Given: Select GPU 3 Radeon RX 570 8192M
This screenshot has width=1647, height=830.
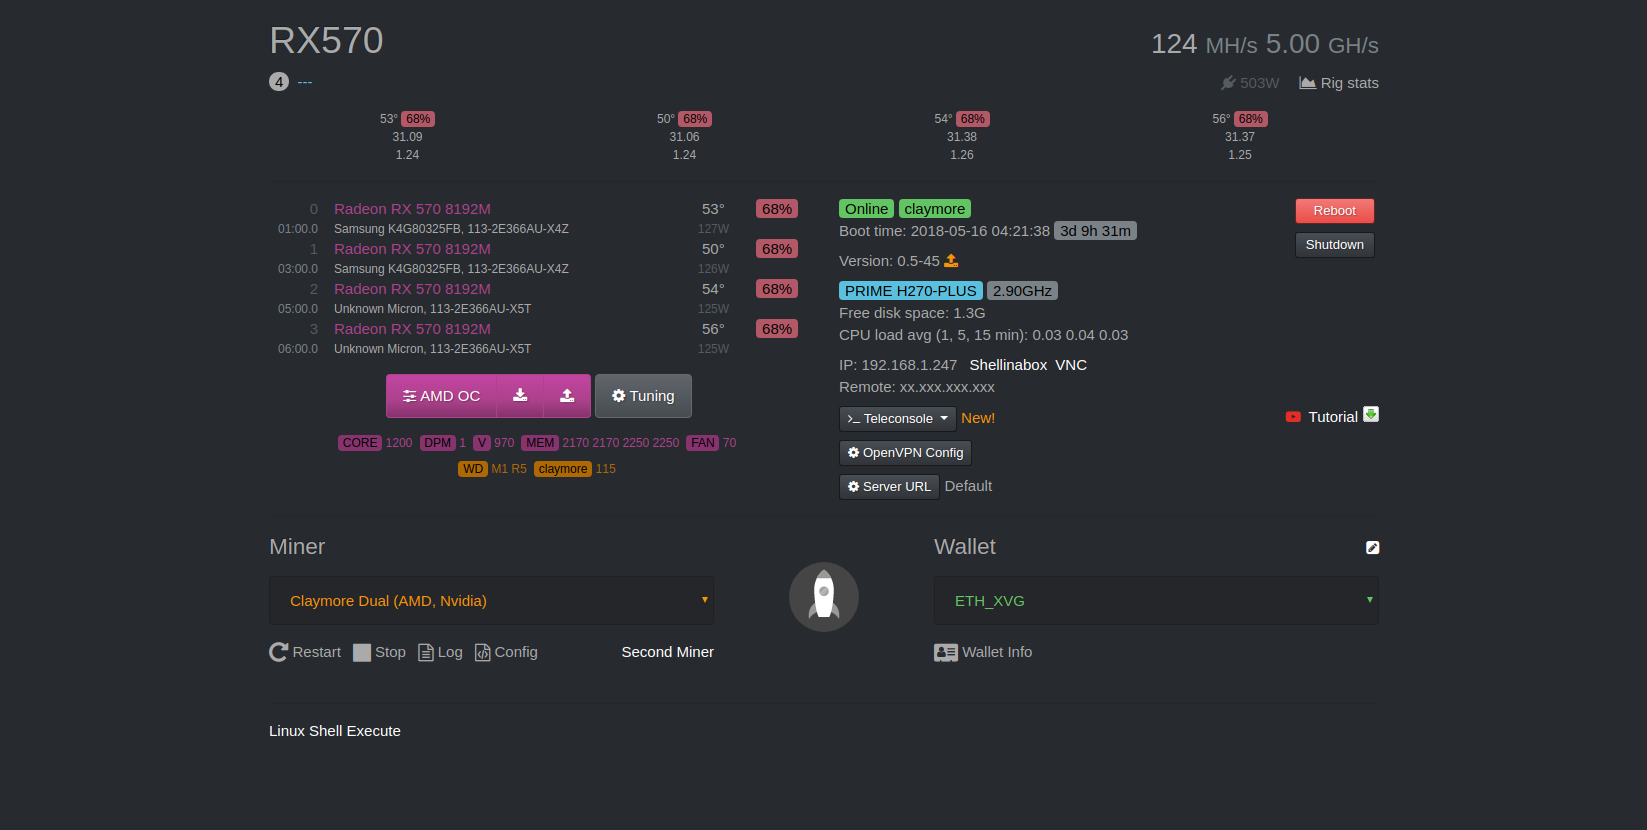Looking at the screenshot, I should pos(412,329).
